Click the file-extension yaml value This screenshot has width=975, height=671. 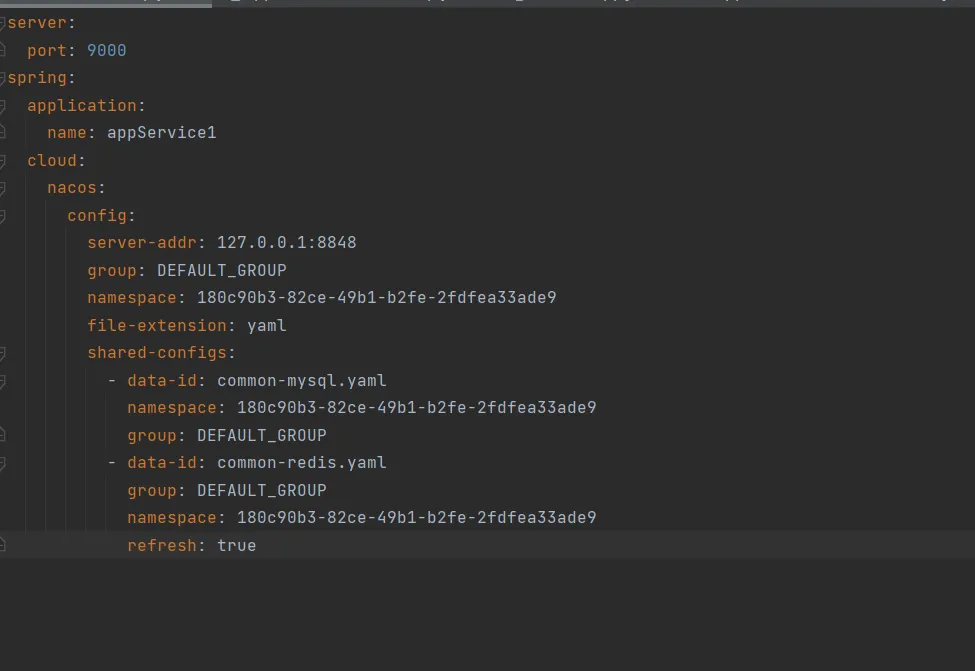[x=266, y=326]
